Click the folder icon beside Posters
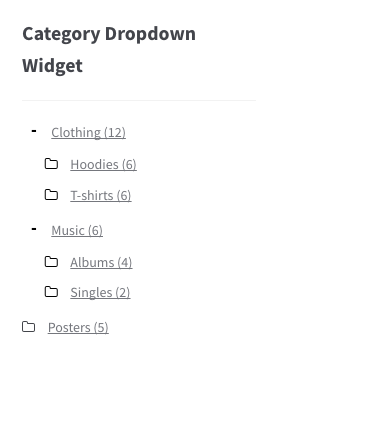391x437 pixels. (x=29, y=327)
